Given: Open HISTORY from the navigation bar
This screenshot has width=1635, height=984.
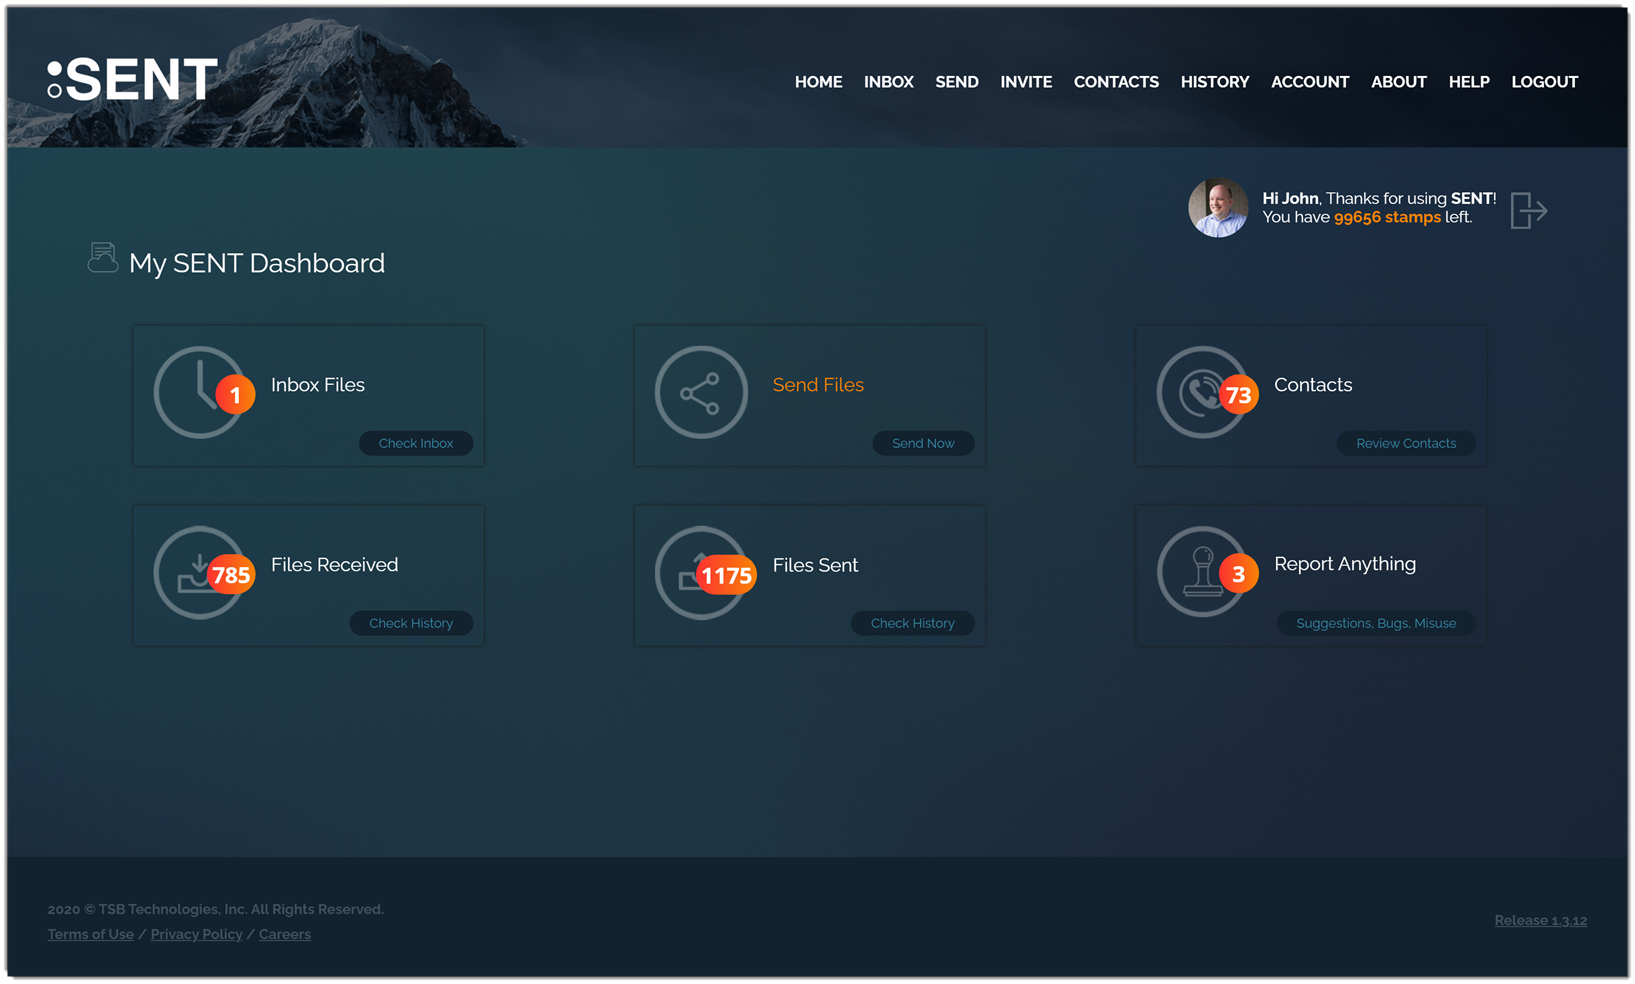Looking at the screenshot, I should click(x=1215, y=82).
